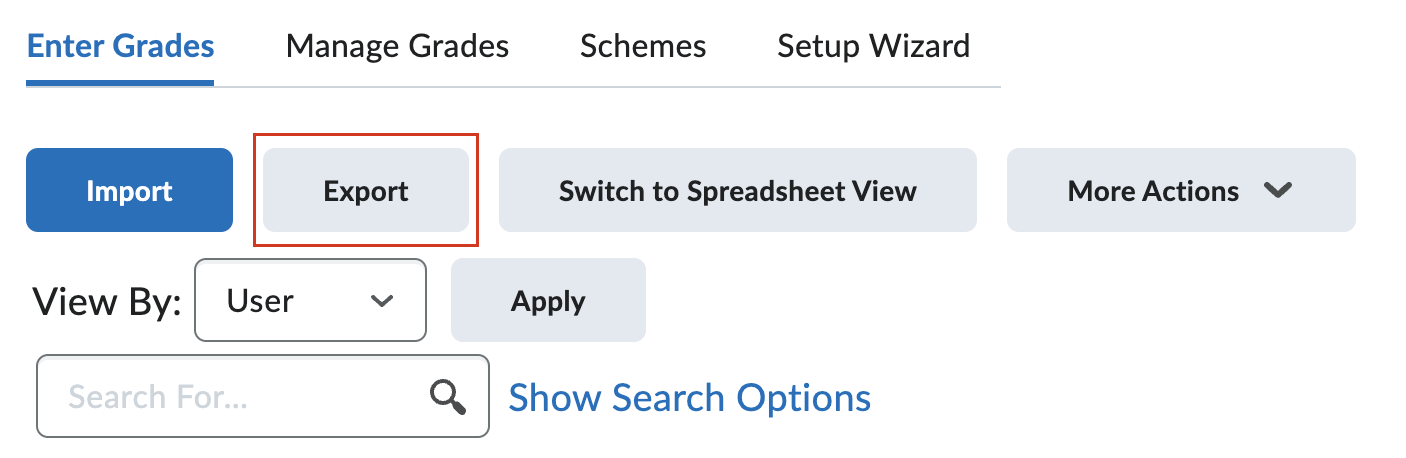Click the More Actions label text
Screen dimensions: 1406x458
tap(1153, 191)
